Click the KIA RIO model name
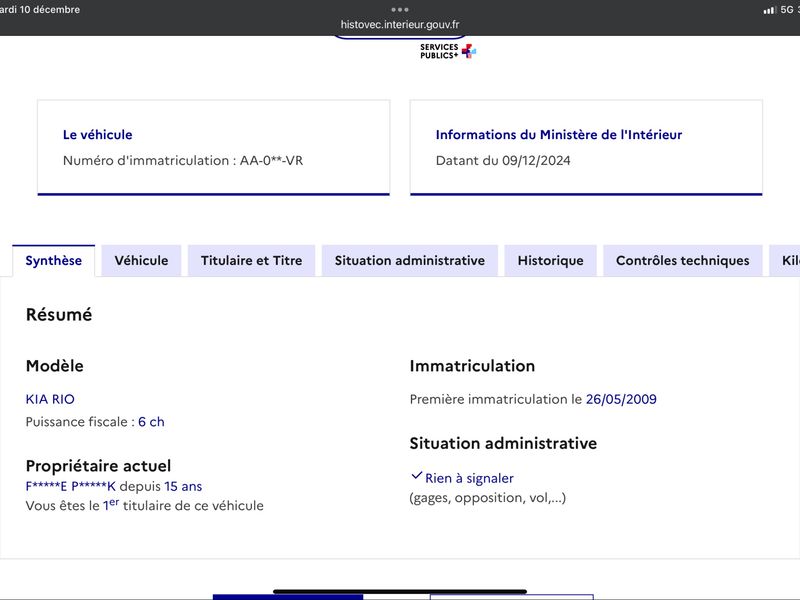Image resolution: width=800 pixels, height=600 pixels. tap(50, 399)
